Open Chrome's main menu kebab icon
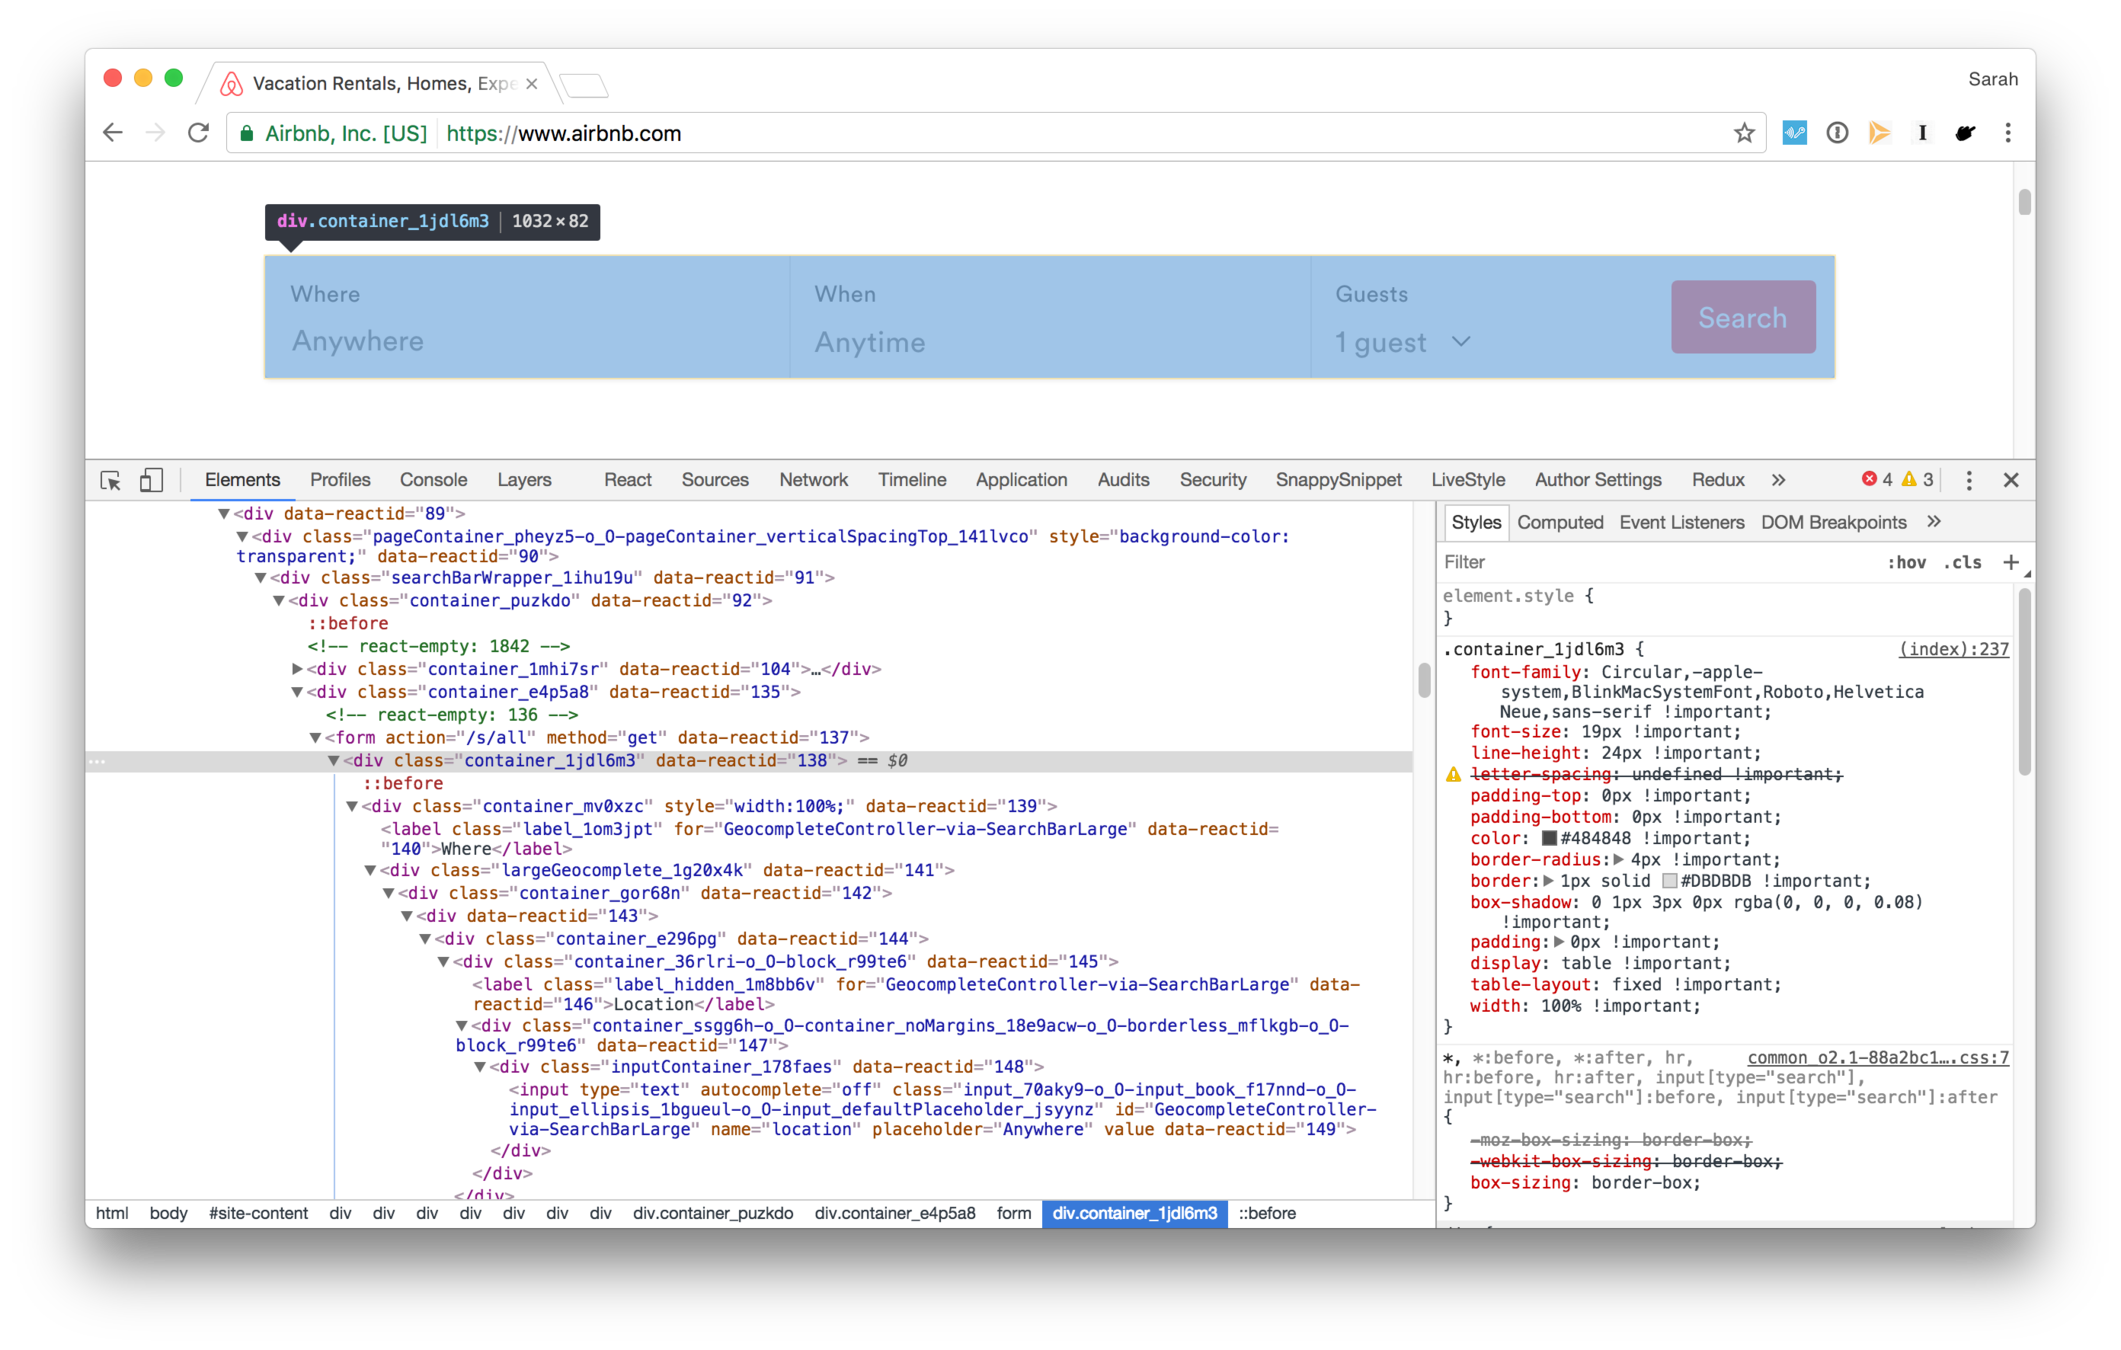This screenshot has width=2121, height=1350. click(x=2008, y=133)
